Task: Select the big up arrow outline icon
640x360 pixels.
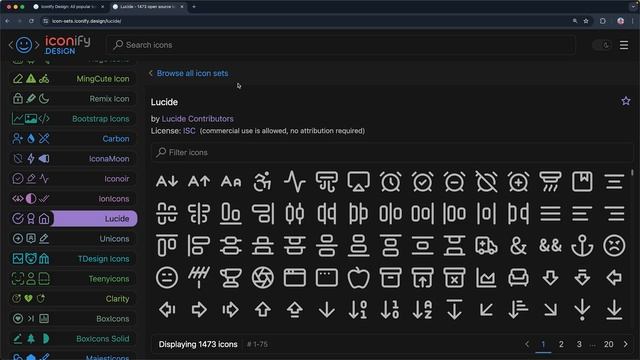Action: pyautogui.click(x=263, y=309)
